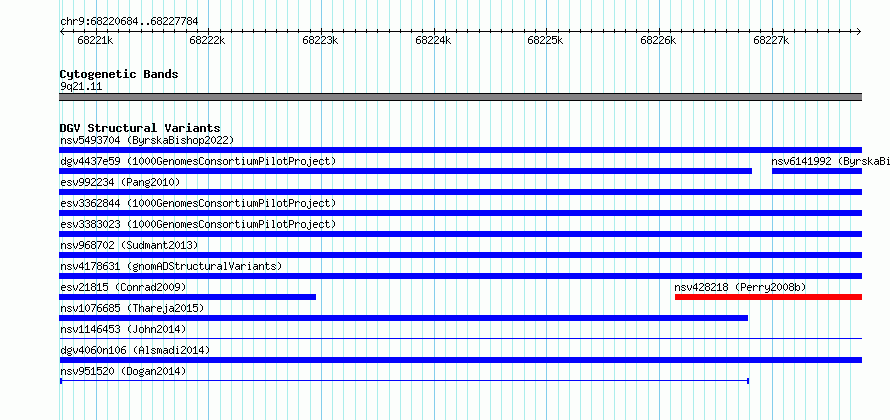Open esv3383023 variant label
The width and height of the screenshot is (890, 420).
coord(198,224)
